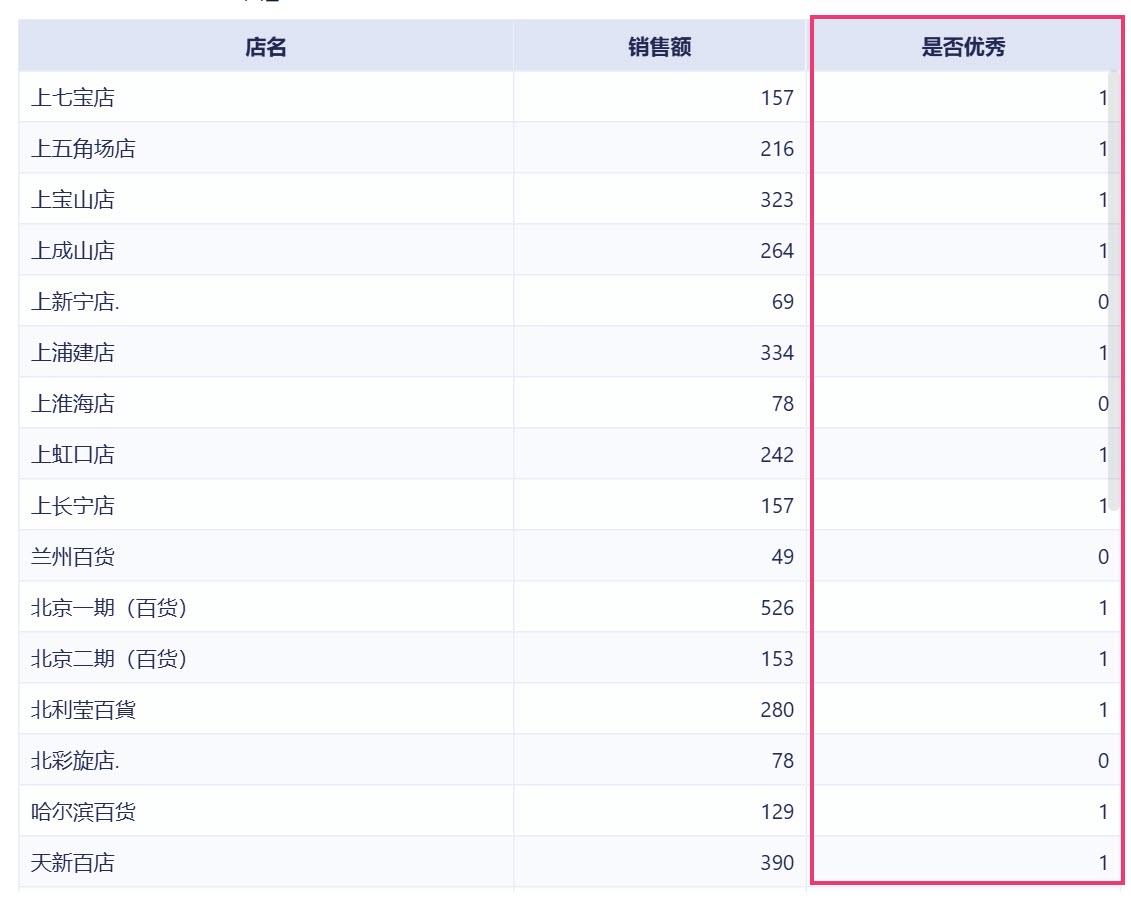This screenshot has width=1131, height=898.
Task: Select the 北京二期（百货） name cell
Action: [265, 659]
